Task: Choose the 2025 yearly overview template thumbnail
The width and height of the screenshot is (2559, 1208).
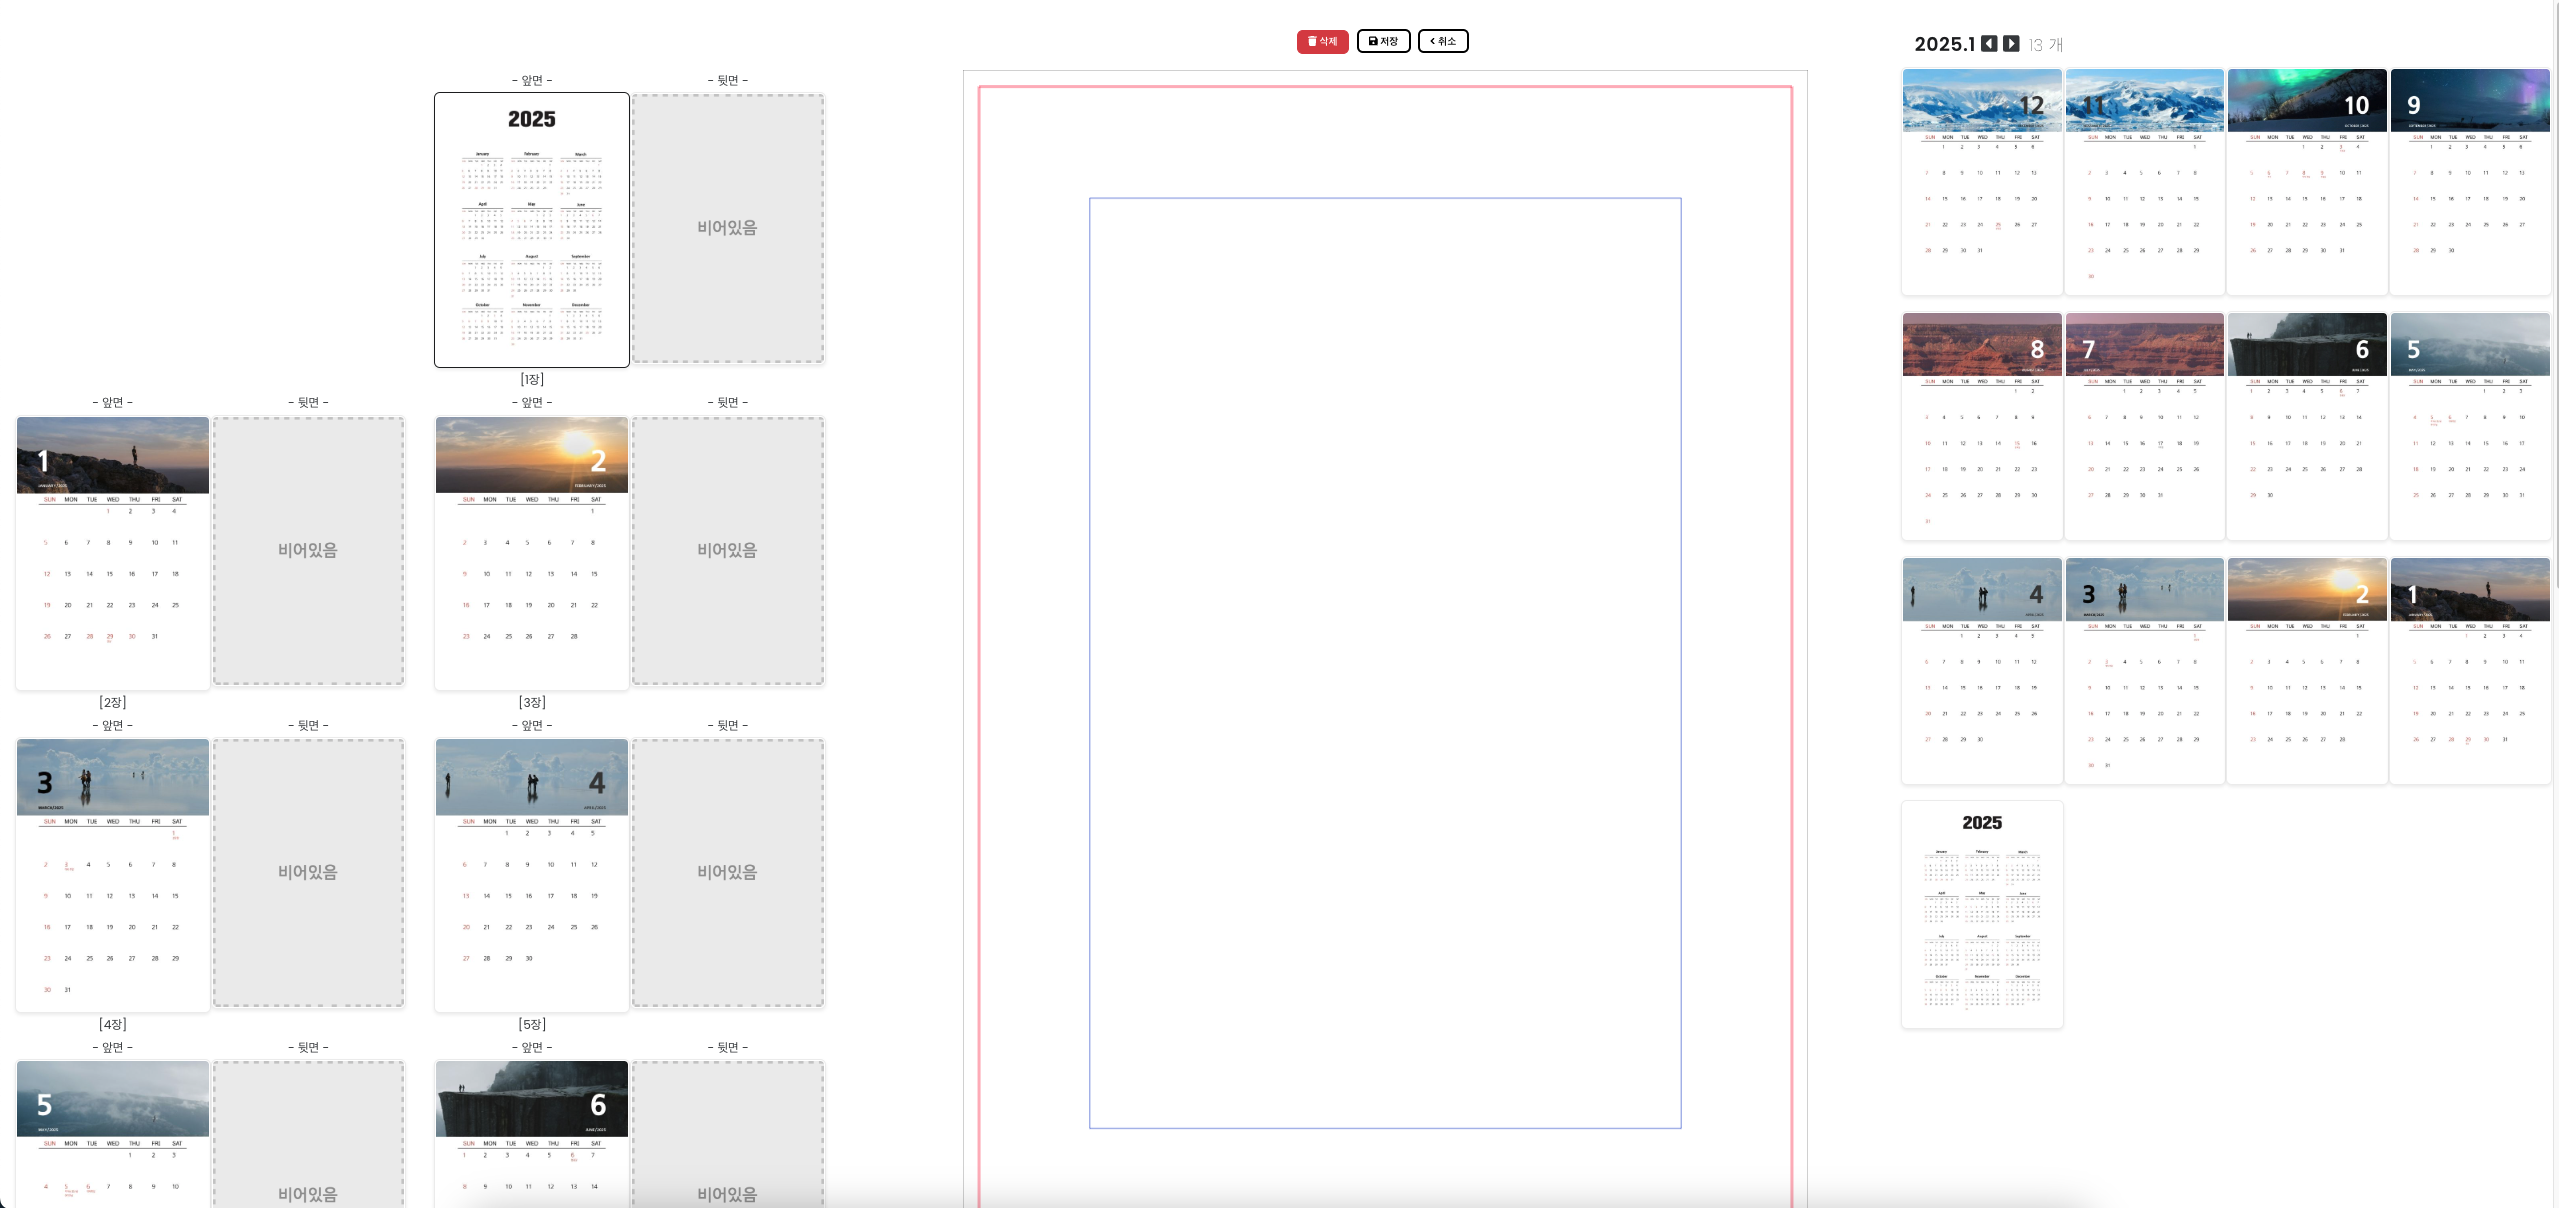Action: pos(1981,914)
